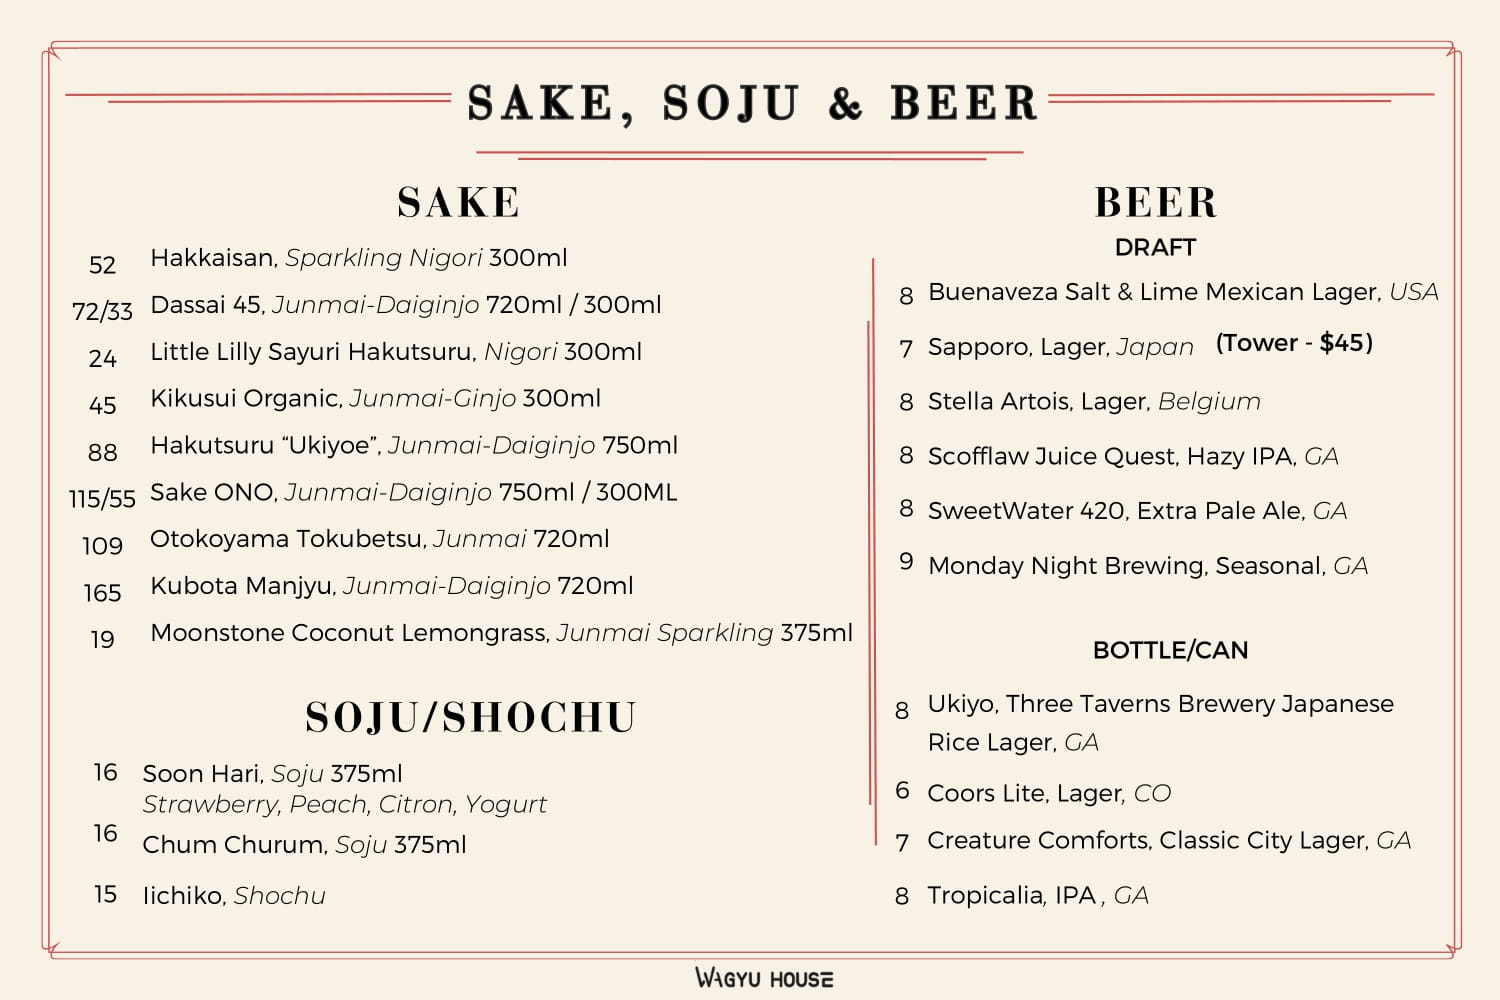1500x1000 pixels.
Task: Click Kikusui Organic Junmai-Ginjo line
Action: tap(375, 398)
